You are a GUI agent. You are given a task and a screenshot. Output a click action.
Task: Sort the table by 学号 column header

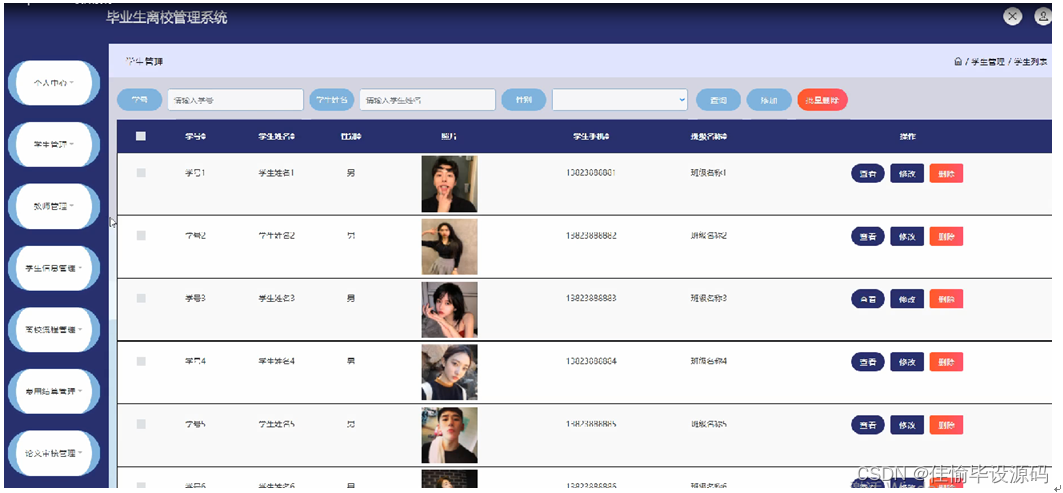[x=195, y=136]
